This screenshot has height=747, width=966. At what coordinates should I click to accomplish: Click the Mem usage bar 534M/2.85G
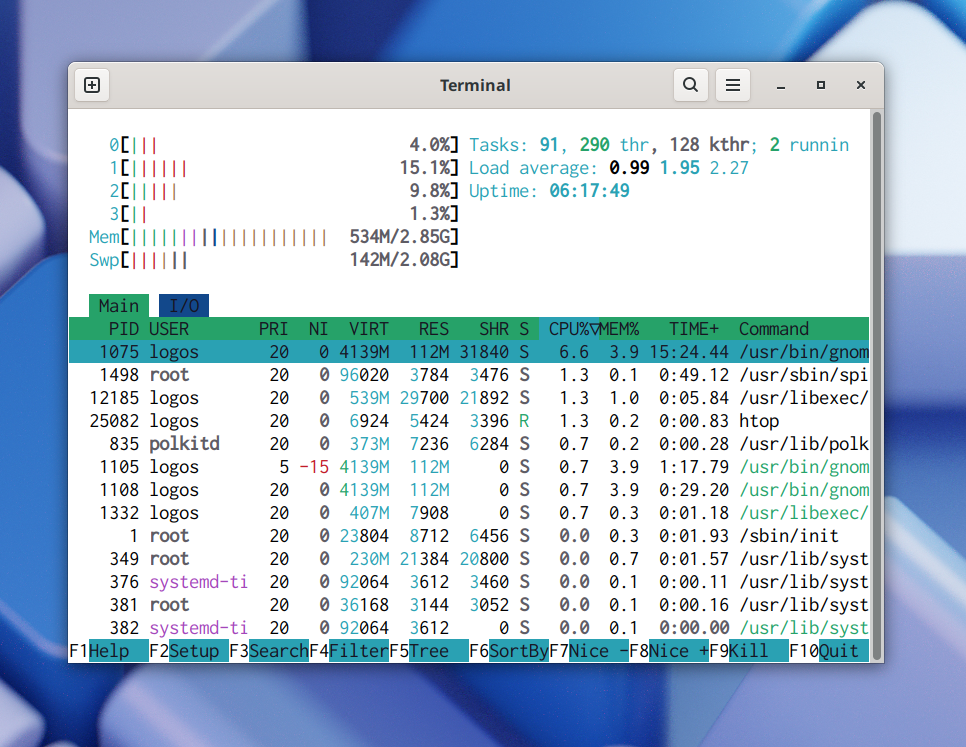coord(274,236)
